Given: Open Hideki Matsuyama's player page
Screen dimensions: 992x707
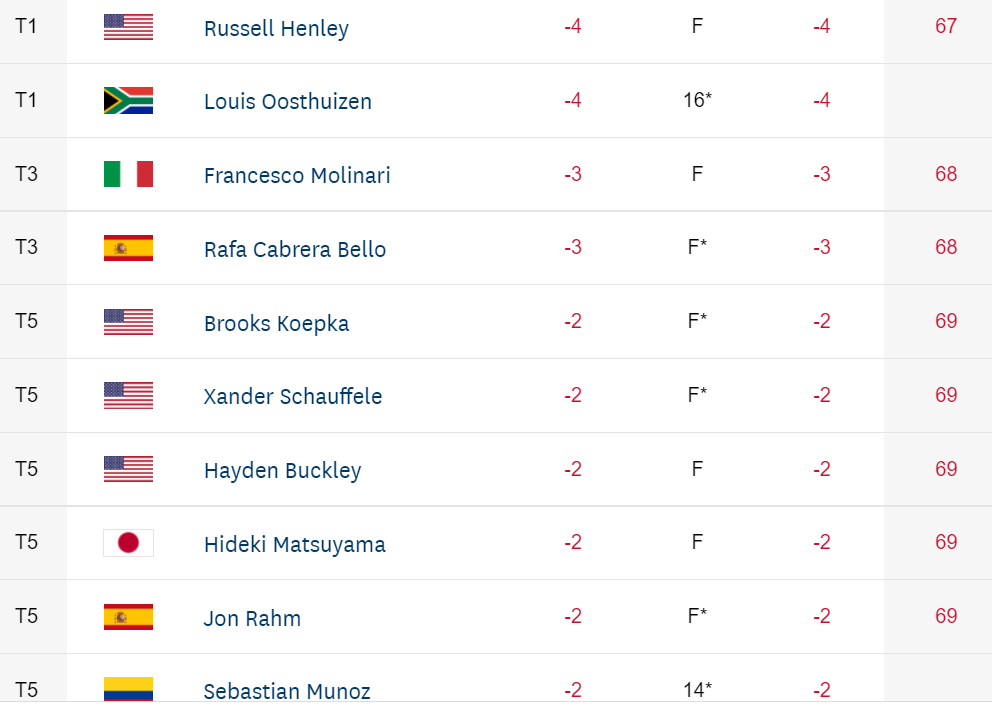Looking at the screenshot, I should click(294, 545).
